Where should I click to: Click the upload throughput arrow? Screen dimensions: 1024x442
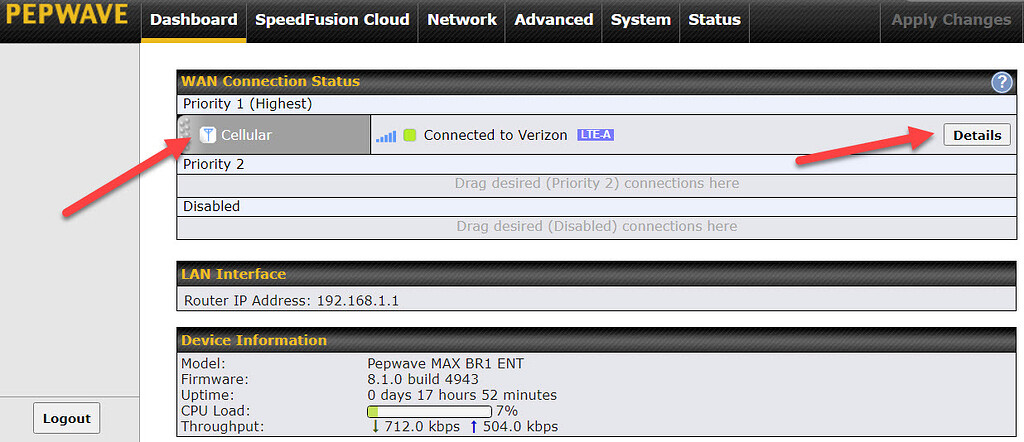[x=474, y=428]
